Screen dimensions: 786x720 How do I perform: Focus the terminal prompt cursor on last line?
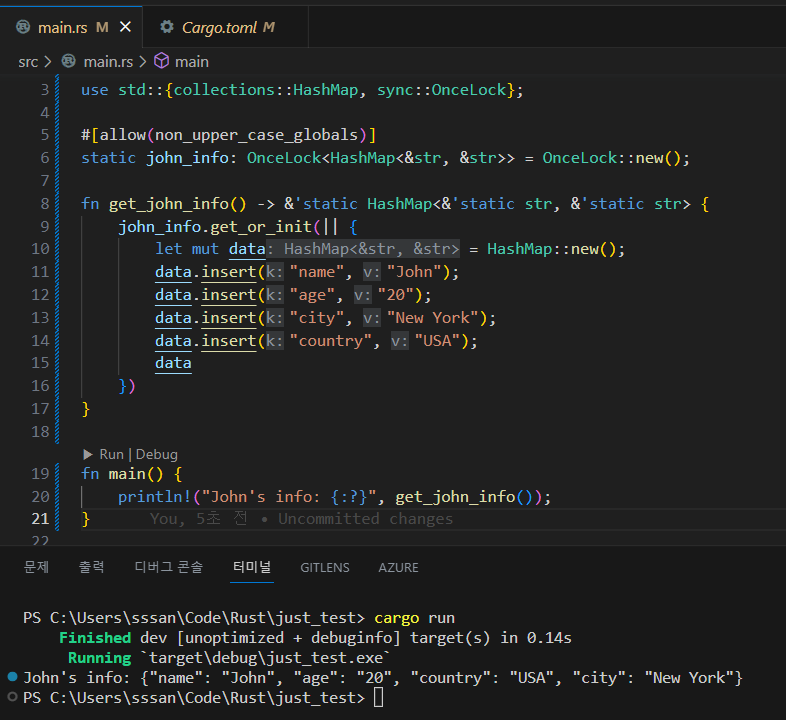377,697
